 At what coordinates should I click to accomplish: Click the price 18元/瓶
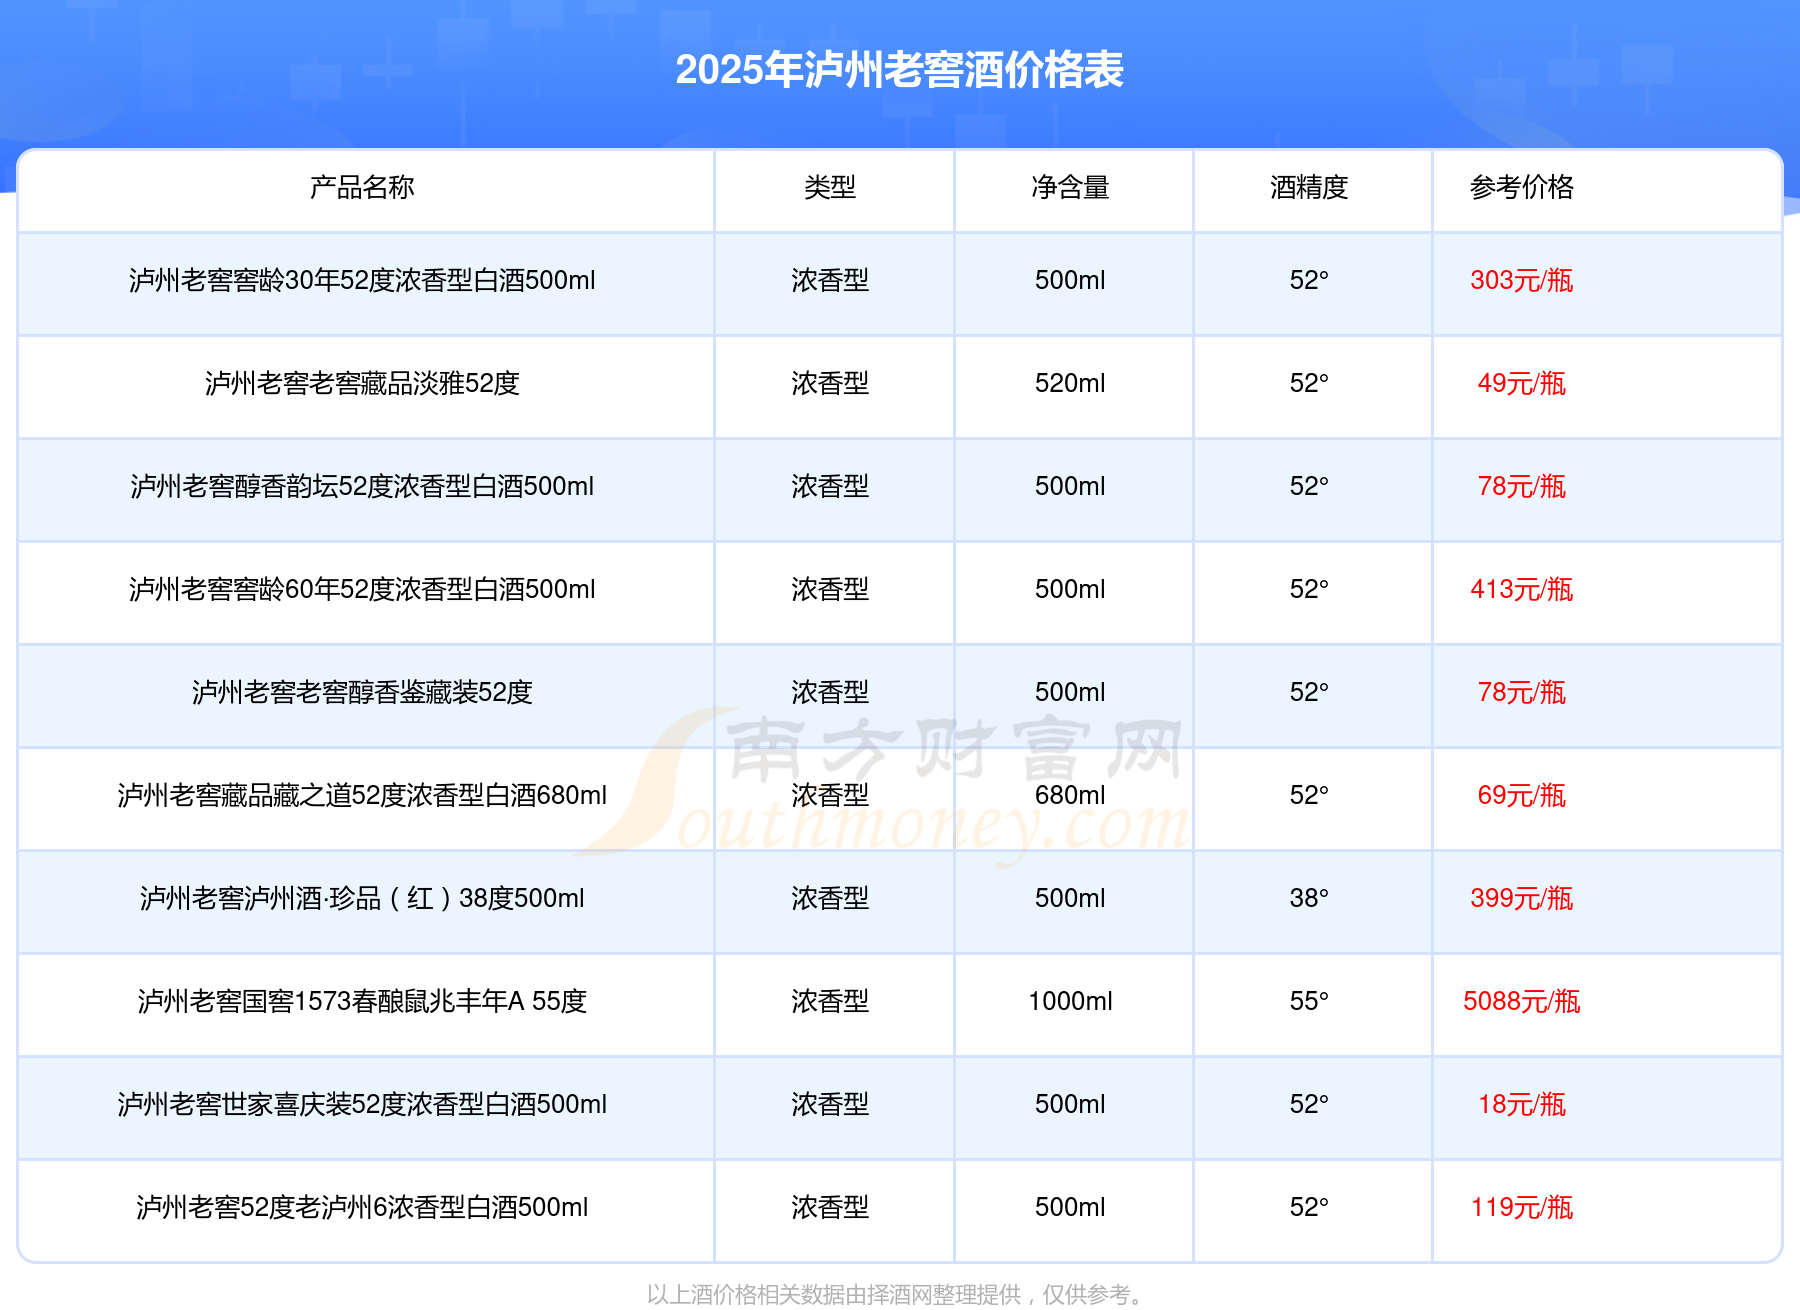click(x=1521, y=1104)
